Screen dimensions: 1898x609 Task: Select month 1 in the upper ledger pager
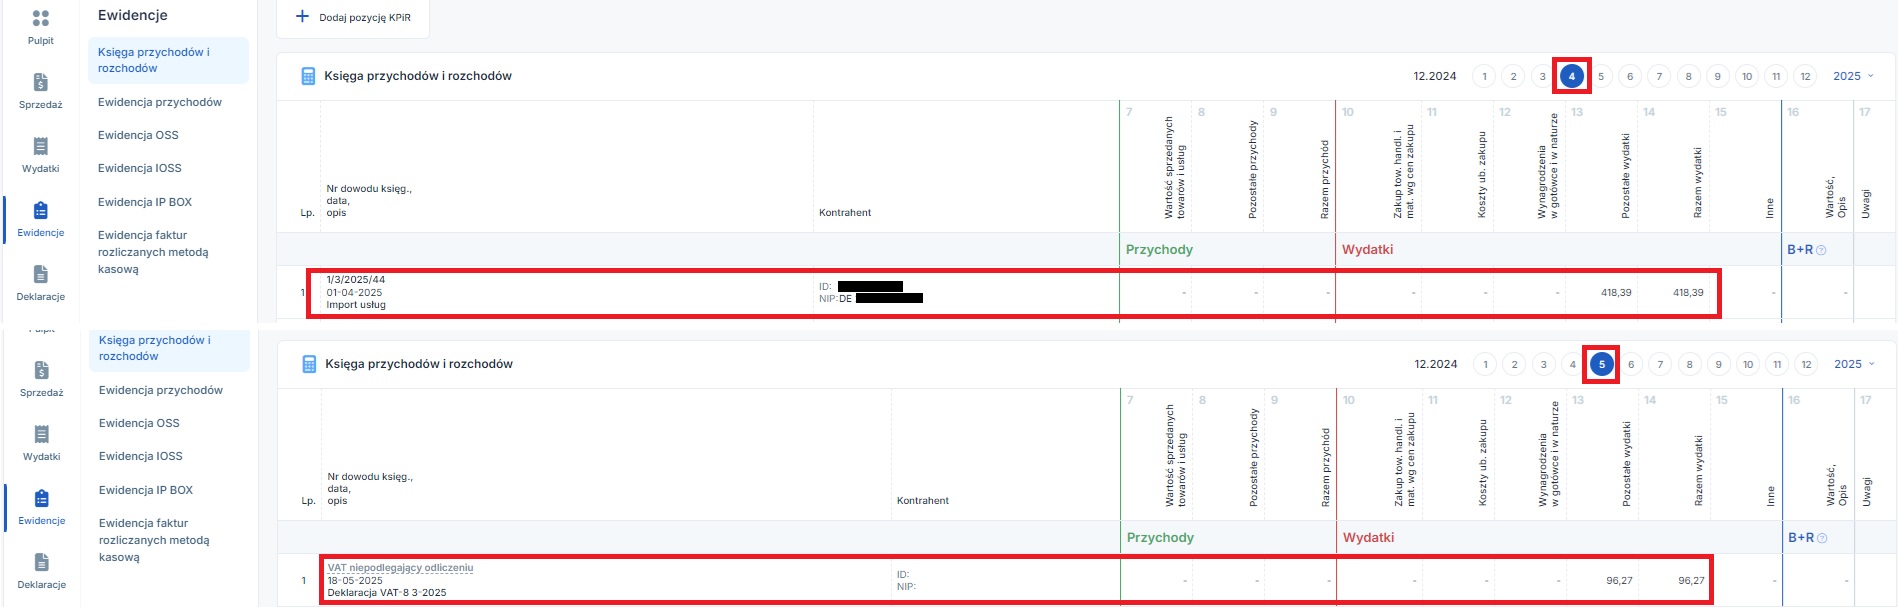(1485, 76)
